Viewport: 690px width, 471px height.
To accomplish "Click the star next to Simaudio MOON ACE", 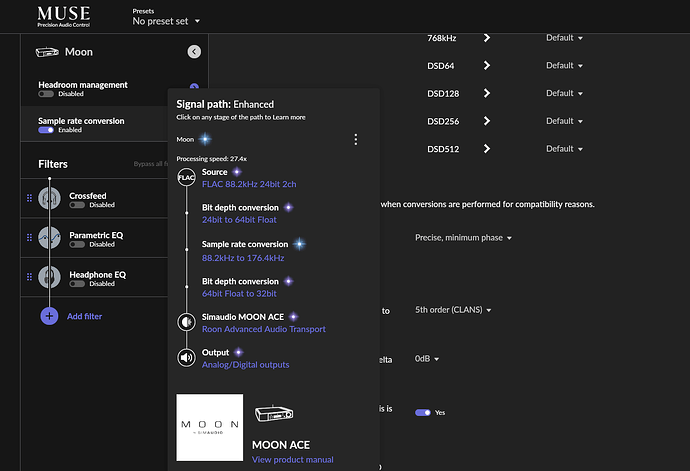I will point(294,316).
